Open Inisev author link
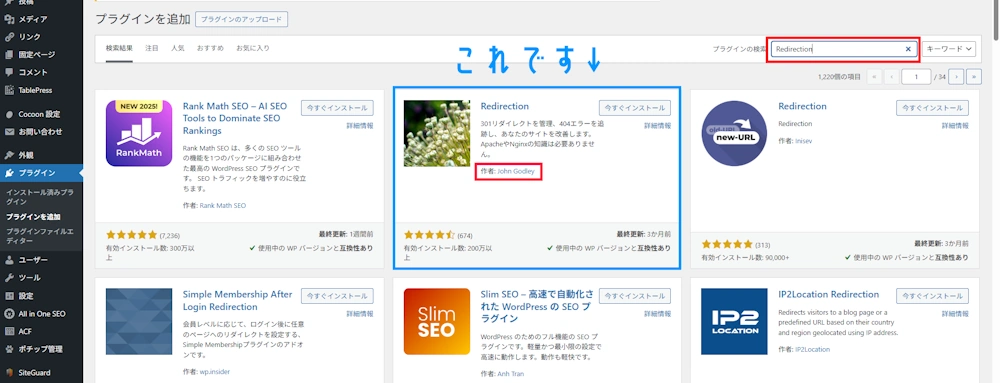 click(x=804, y=140)
